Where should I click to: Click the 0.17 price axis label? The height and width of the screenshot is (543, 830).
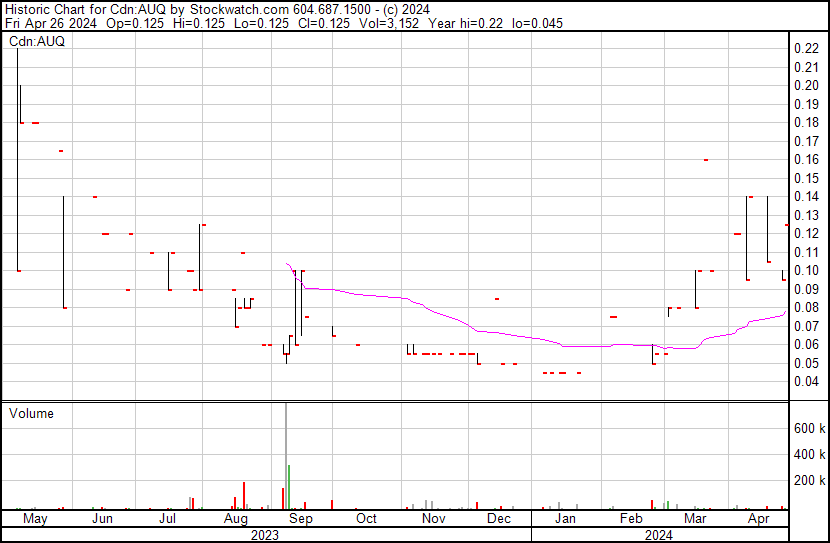[x=806, y=141]
